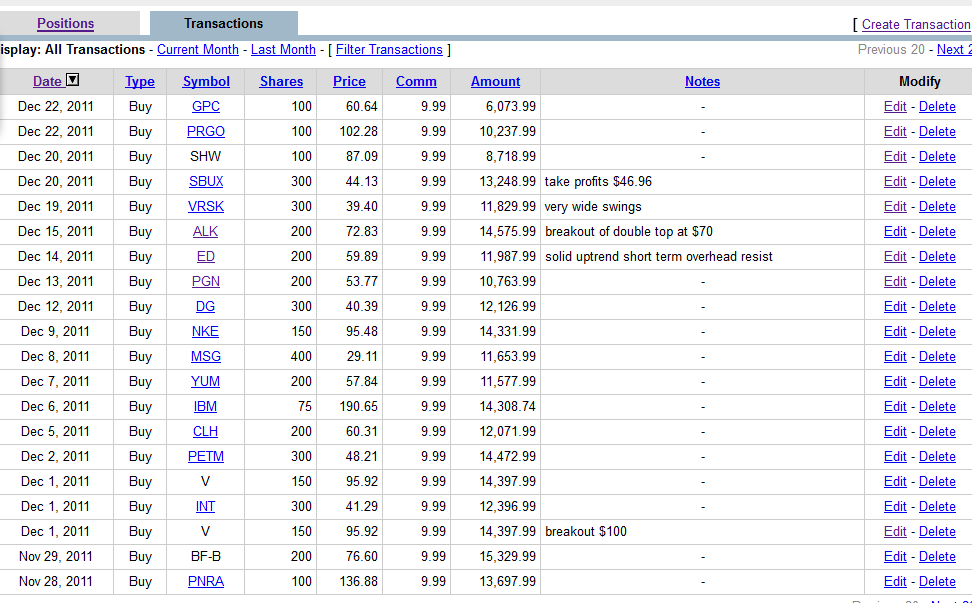Delete the MSG transaction
The width and height of the screenshot is (972, 603).
pos(937,356)
